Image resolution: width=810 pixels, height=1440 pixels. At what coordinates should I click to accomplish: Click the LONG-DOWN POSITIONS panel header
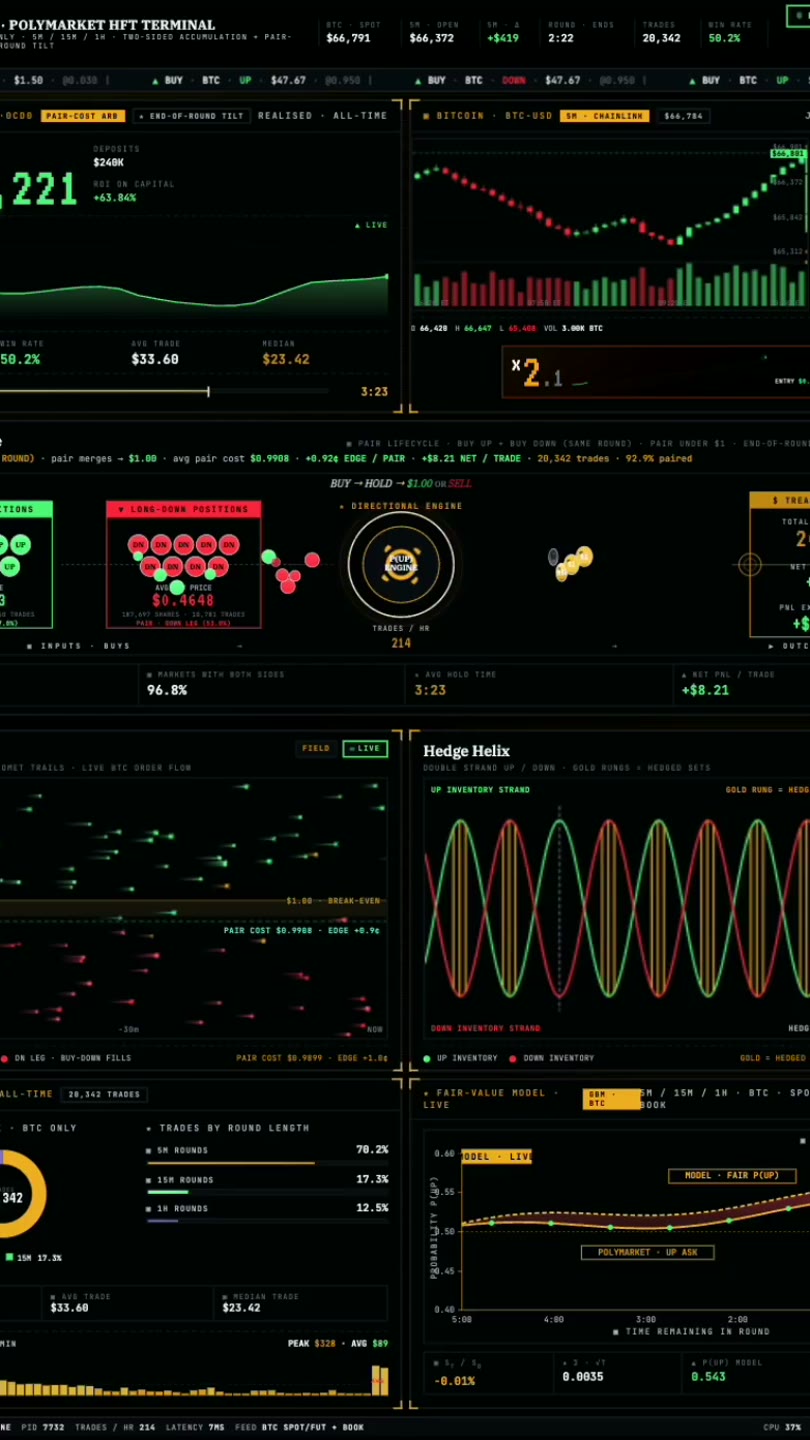[183, 509]
